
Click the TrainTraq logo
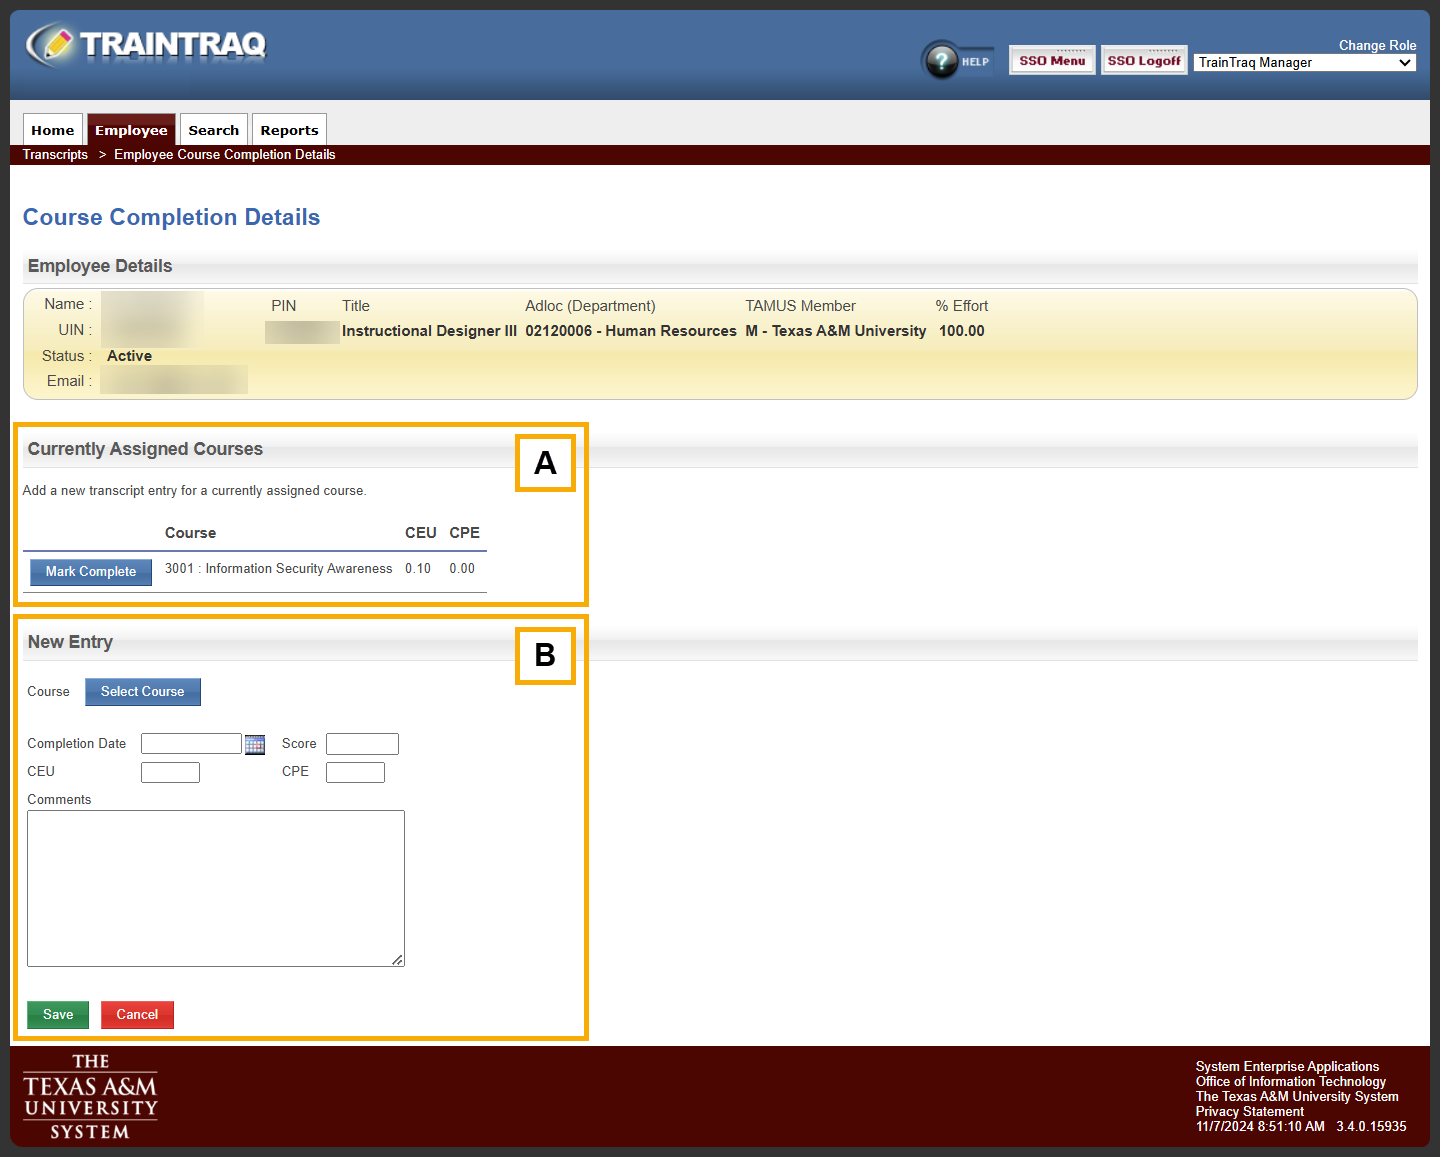(146, 45)
